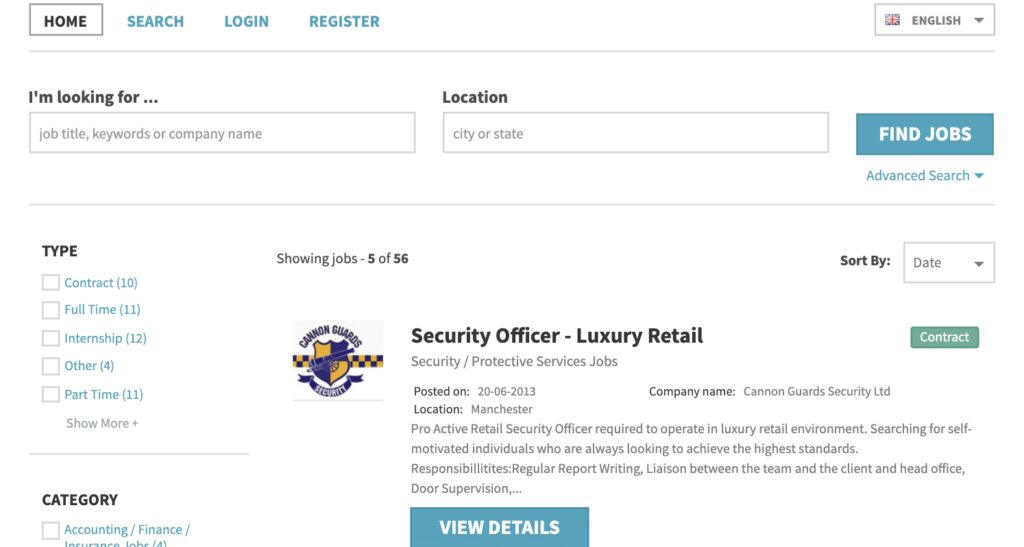The height and width of the screenshot is (547, 1024).
Task: Toggle the Part Time checkbox
Action: pos(51,394)
